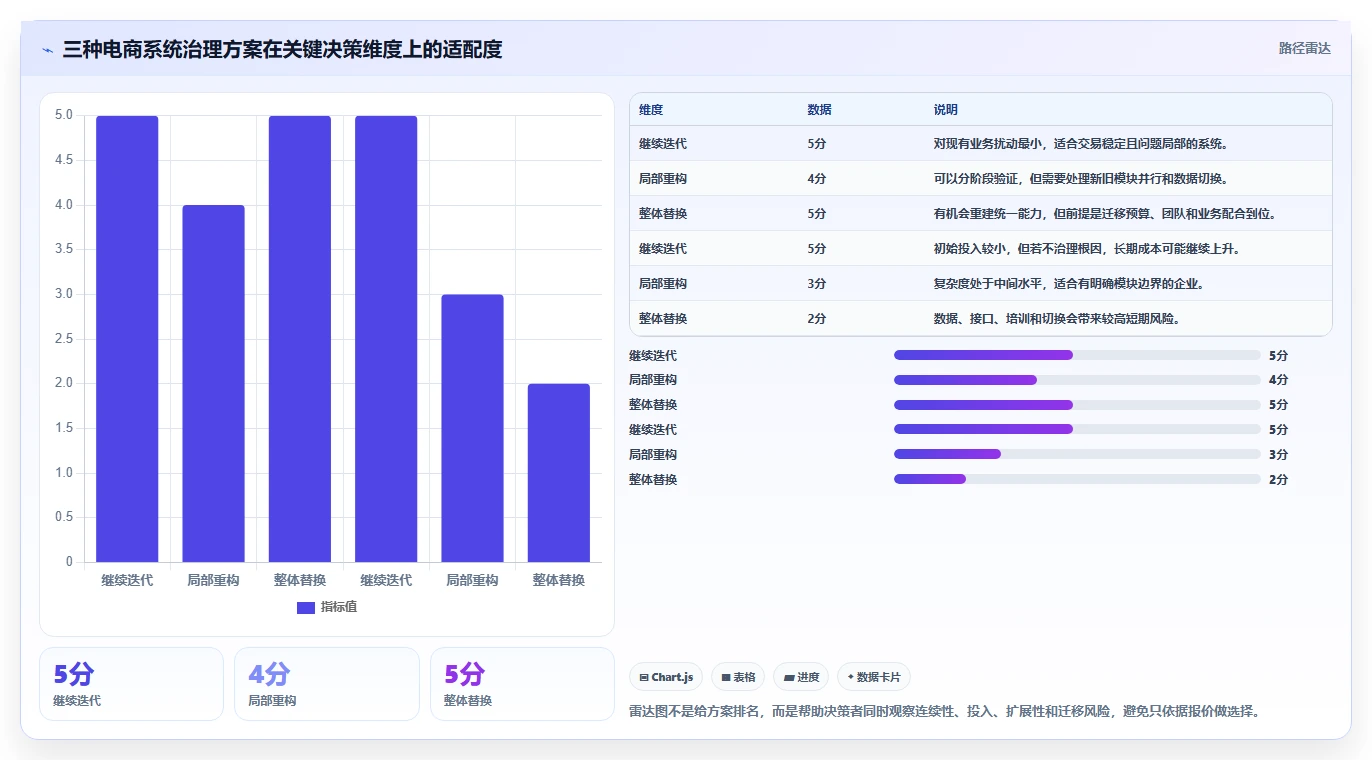
Task: Click the 局部重构 progress bar showing 3分
Action: pos(1077,455)
